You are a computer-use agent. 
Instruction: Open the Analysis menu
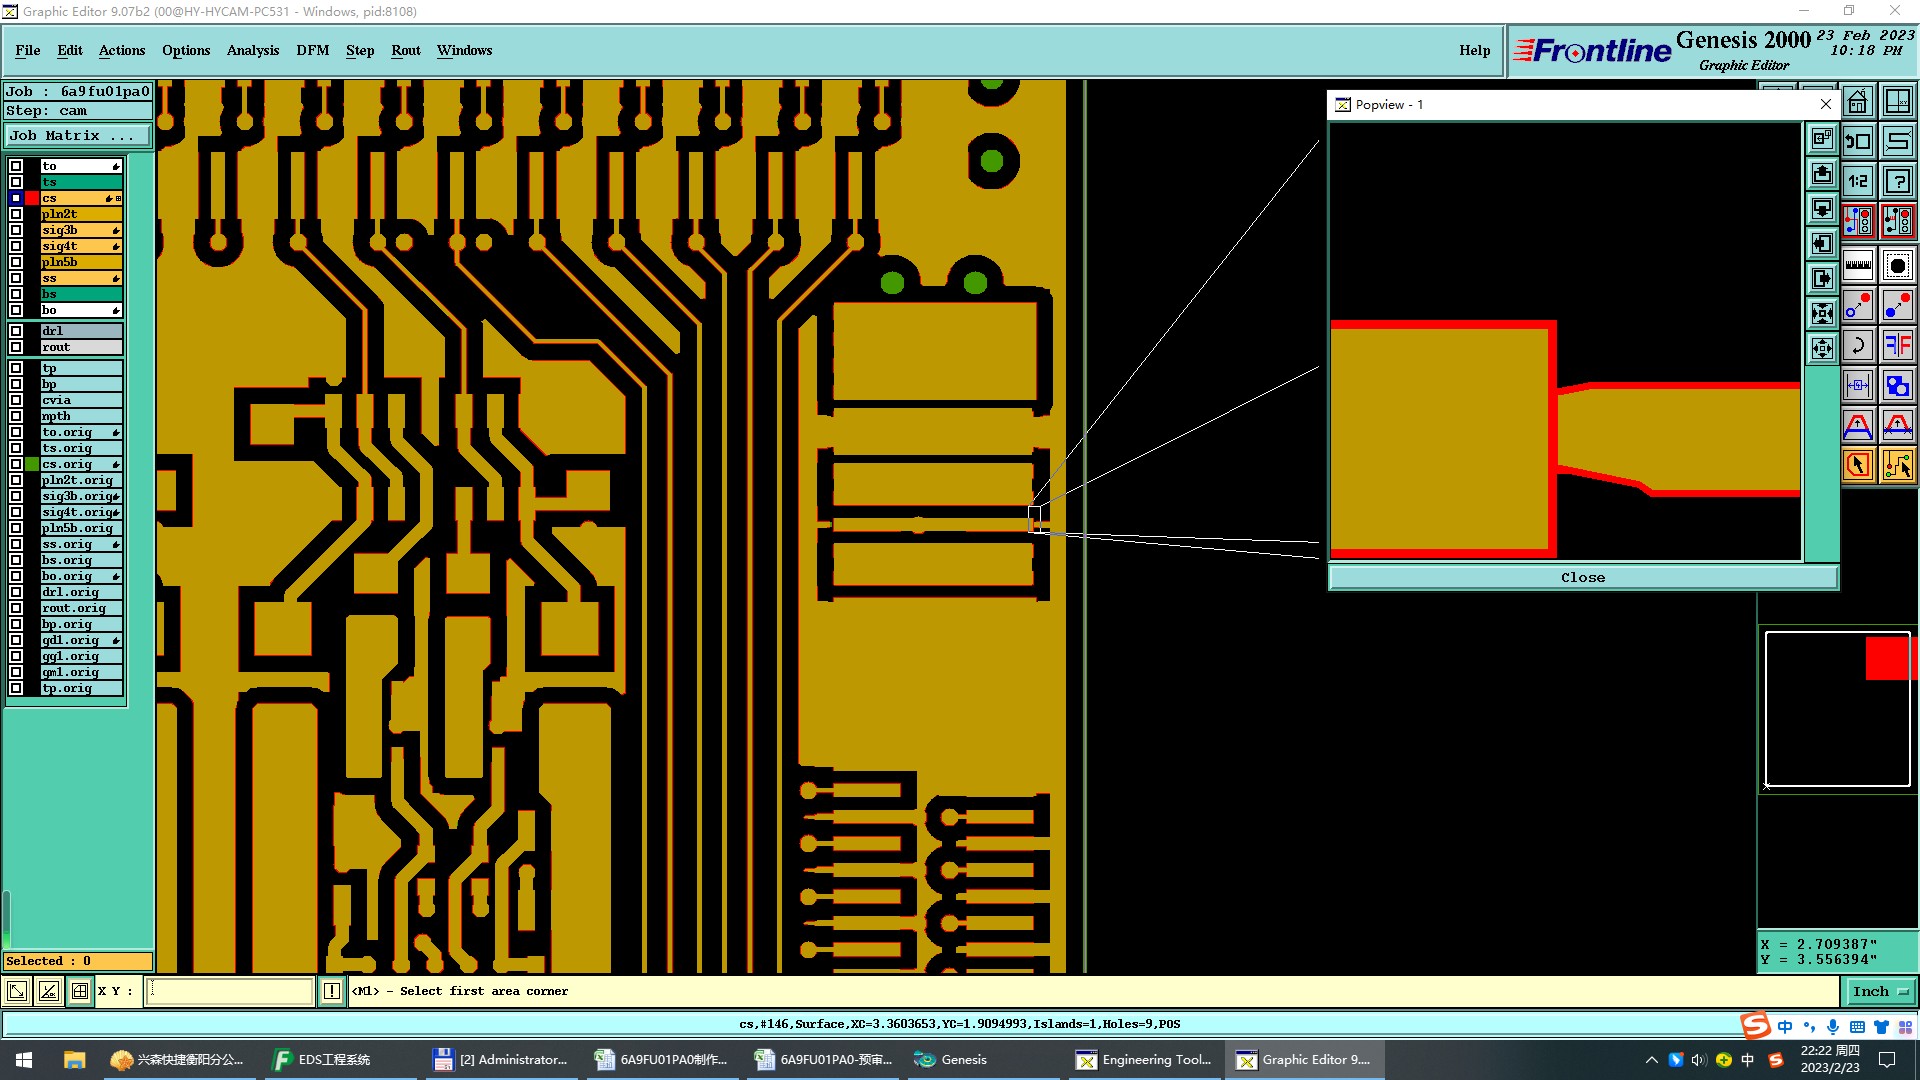[252, 50]
